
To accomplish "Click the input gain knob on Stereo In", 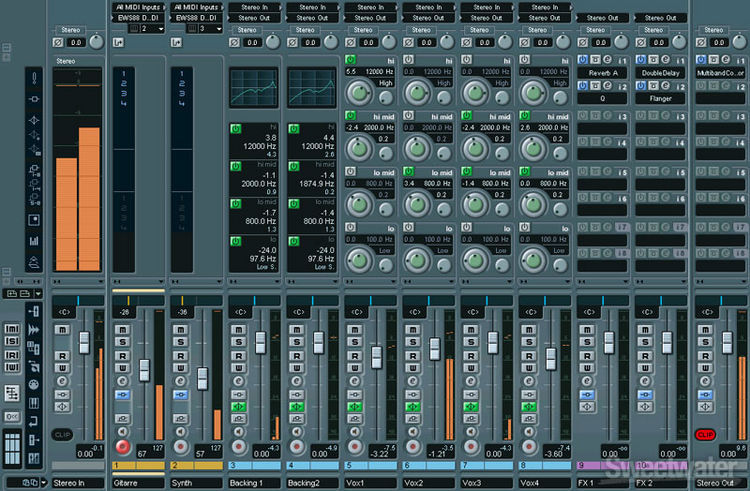I will coord(96,42).
